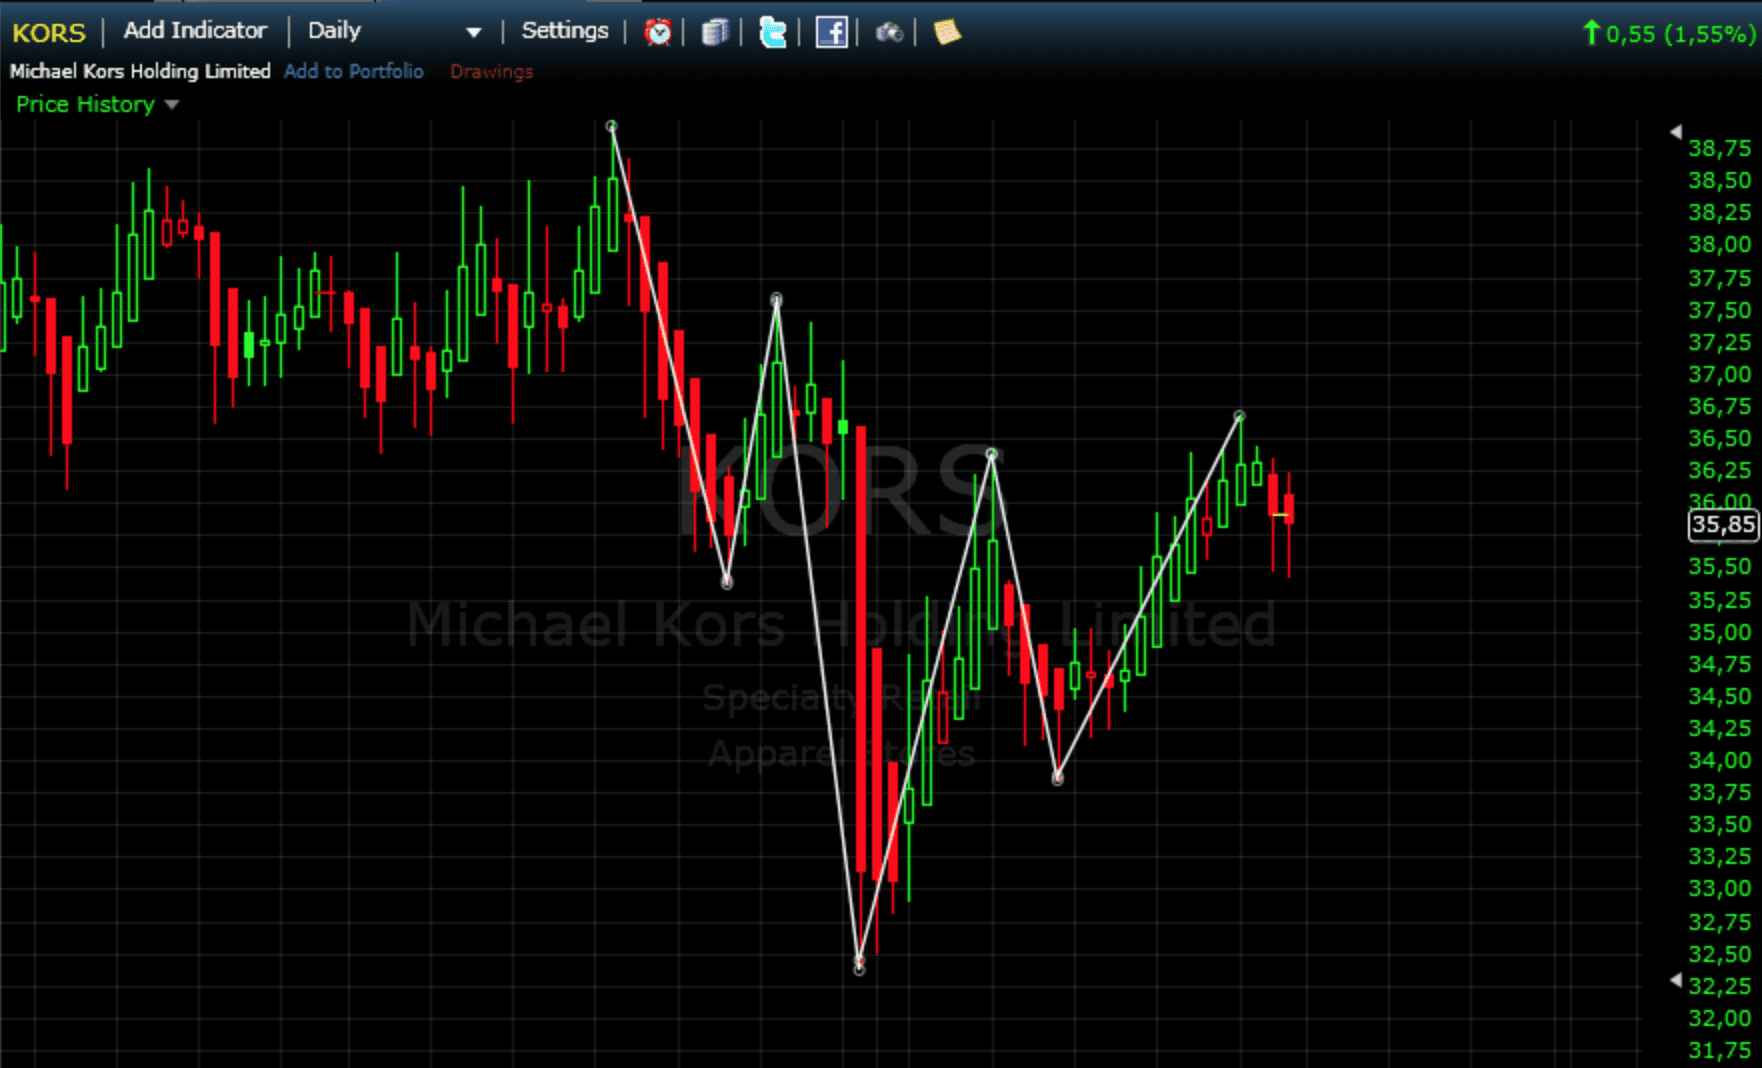The image size is (1762, 1068).
Task: Select the trendline anchor at the 38,75 peak
Action: pos(612,126)
